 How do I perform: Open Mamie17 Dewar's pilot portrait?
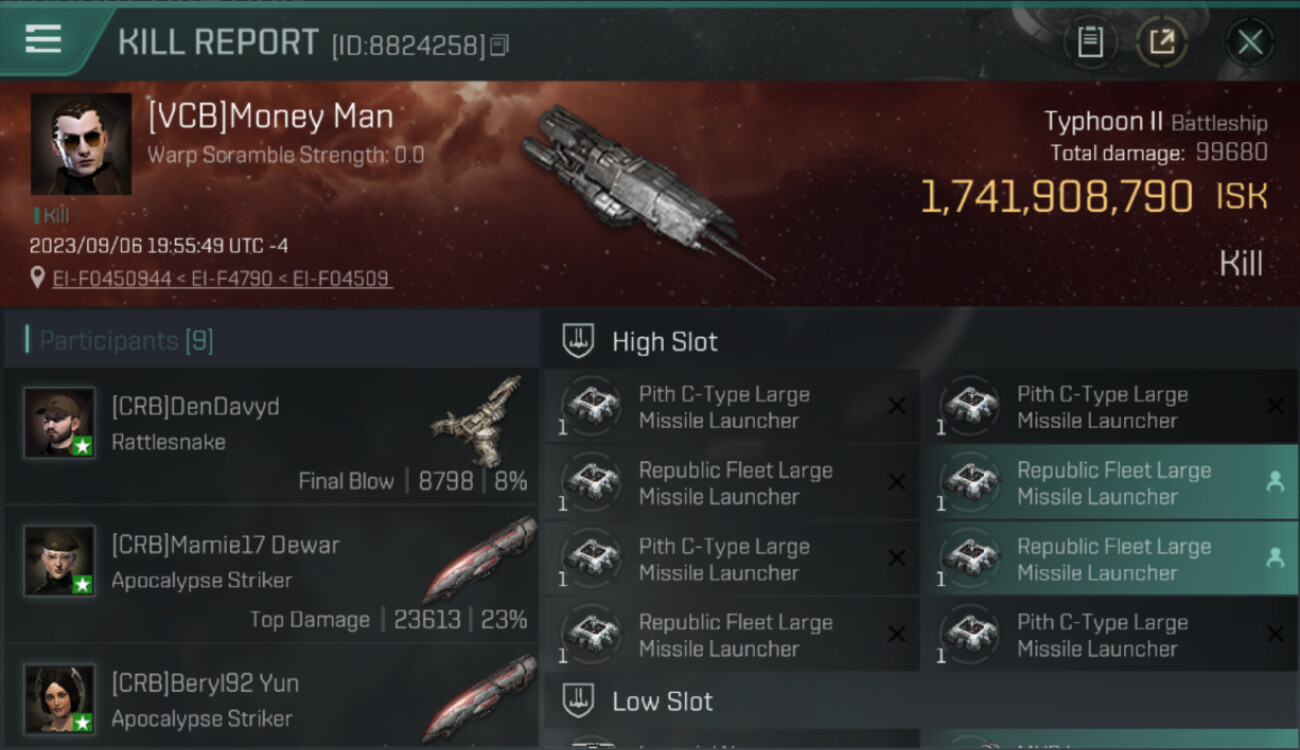click(60, 560)
